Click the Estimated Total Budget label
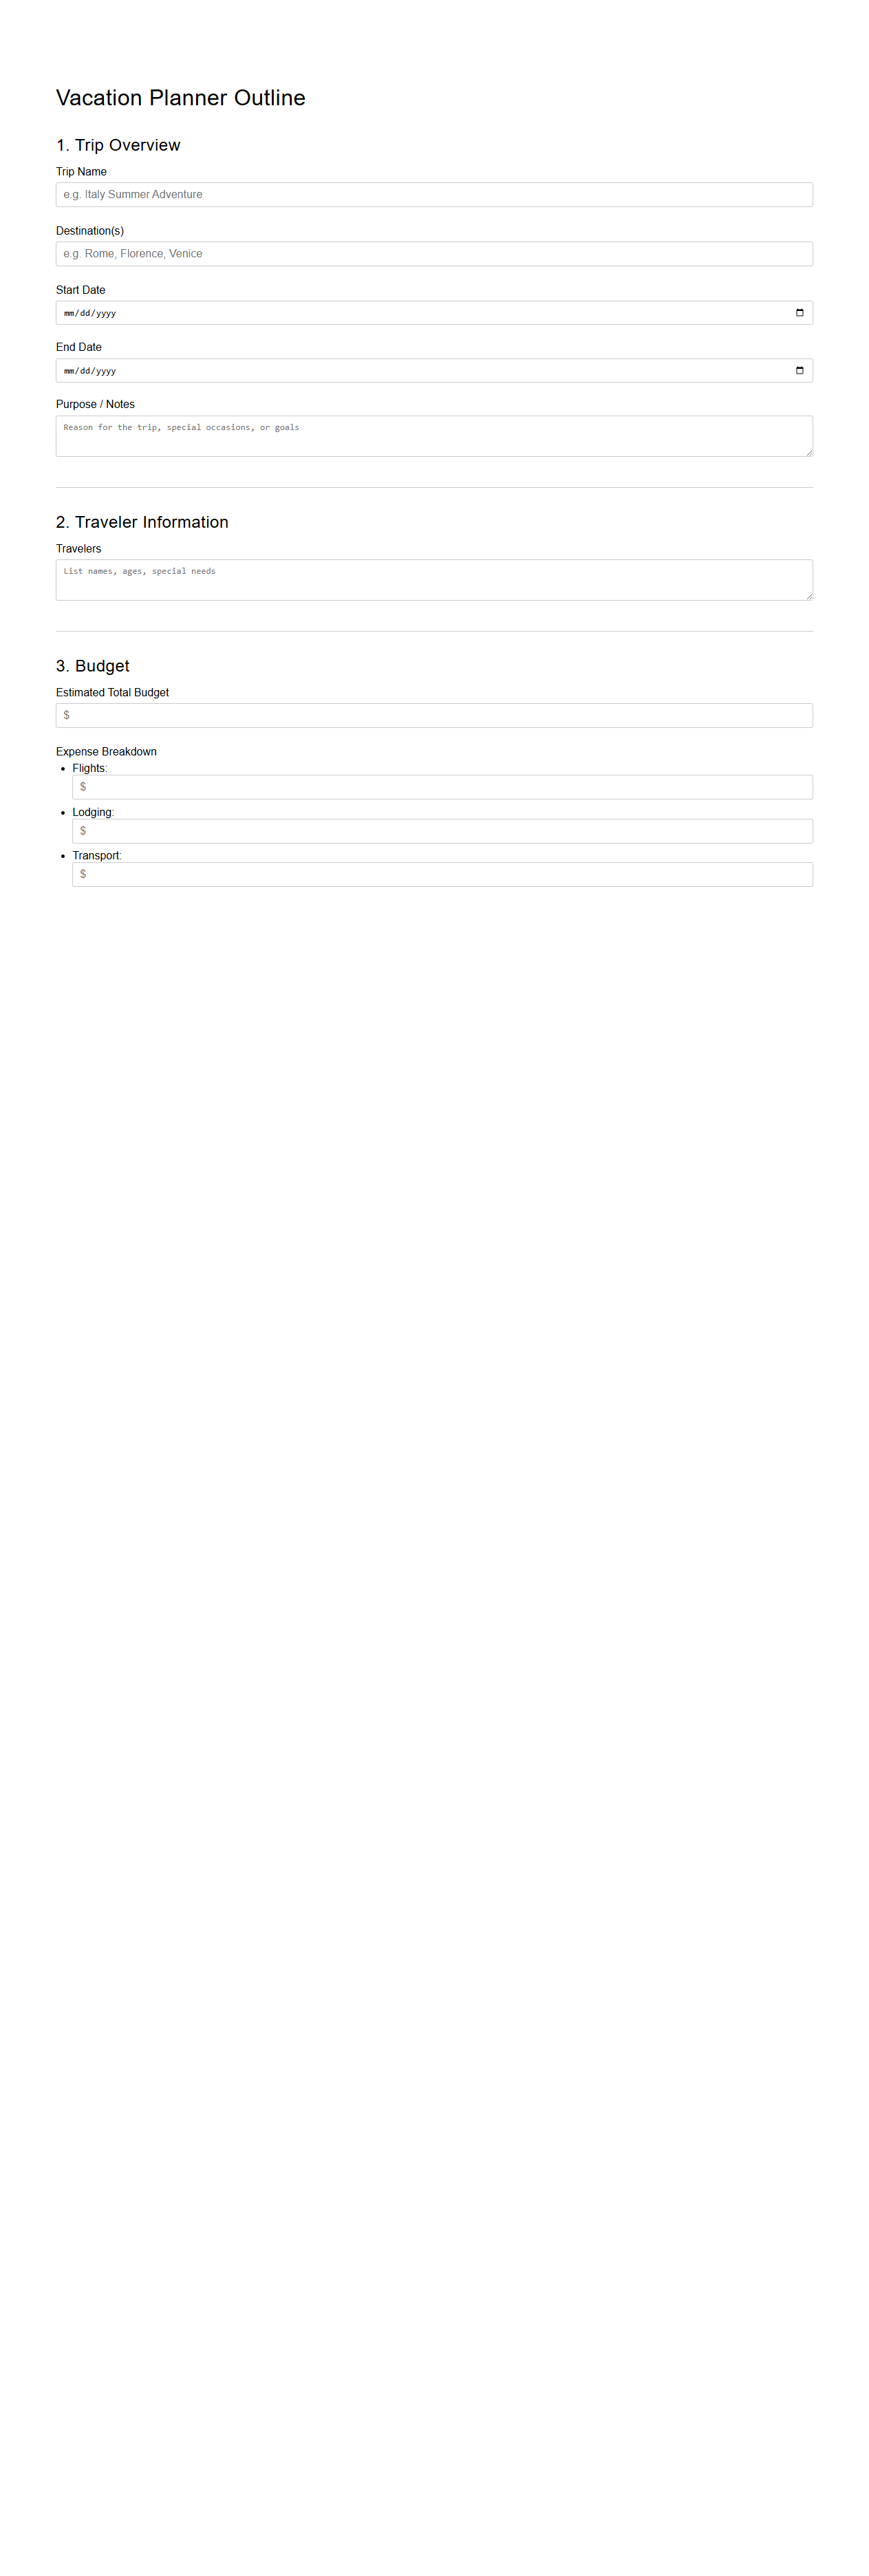 click(x=112, y=692)
